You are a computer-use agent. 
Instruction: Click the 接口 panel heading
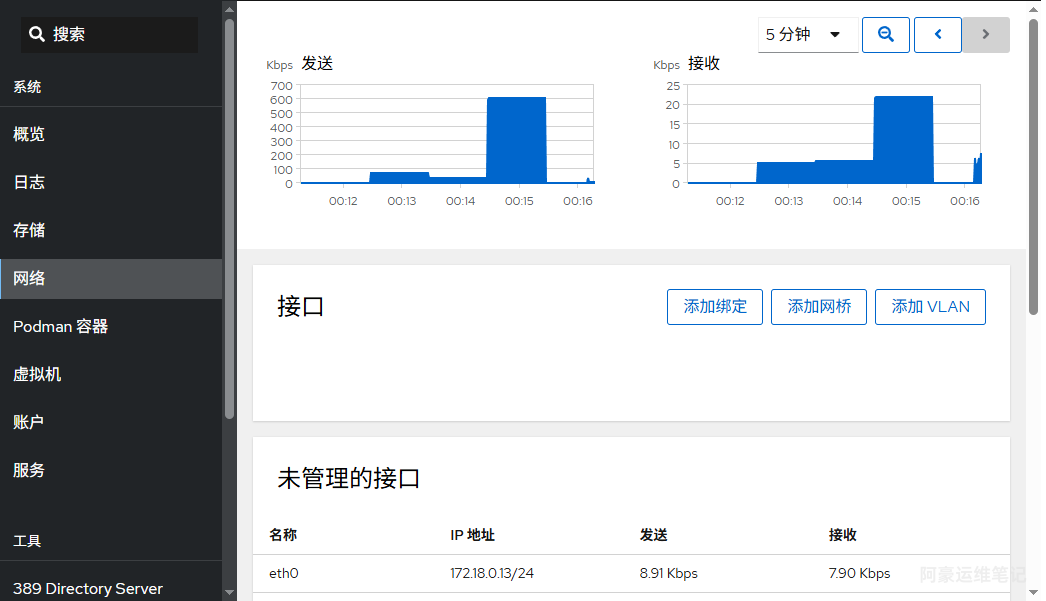pos(301,307)
